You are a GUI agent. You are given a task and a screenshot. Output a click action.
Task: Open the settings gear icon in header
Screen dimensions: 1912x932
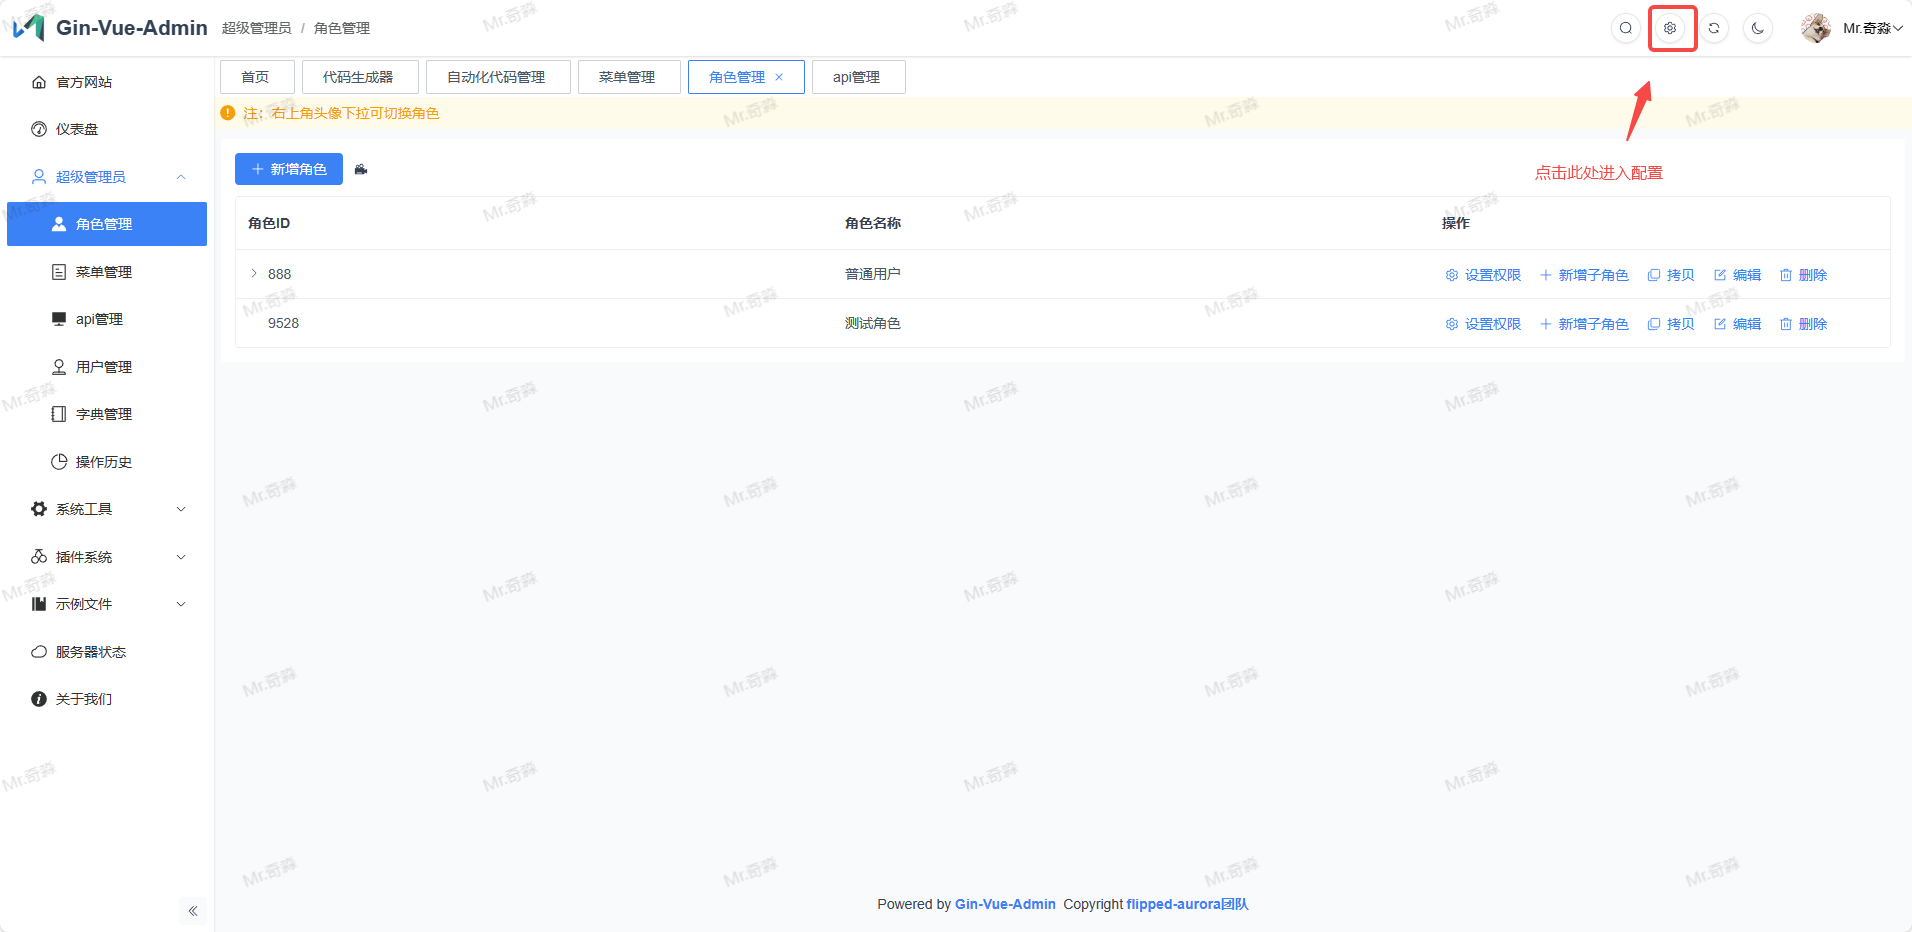point(1669,28)
